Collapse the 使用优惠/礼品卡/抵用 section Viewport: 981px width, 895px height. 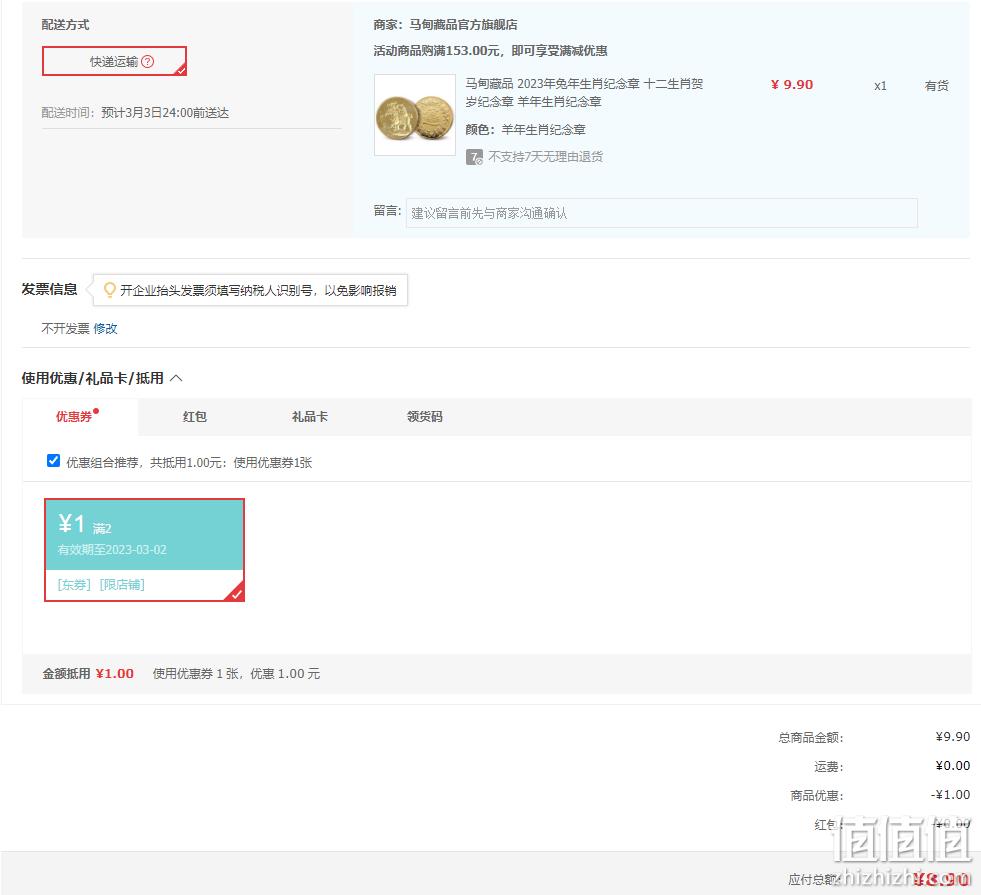pos(176,378)
